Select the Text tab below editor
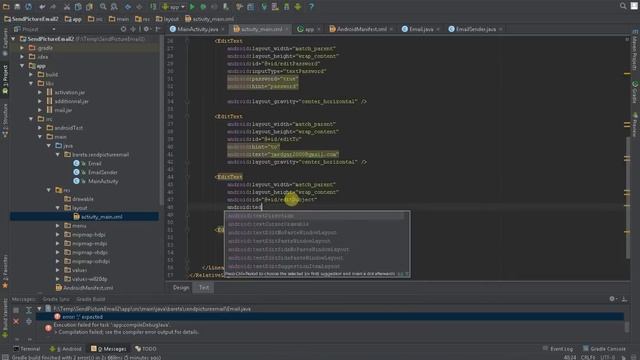This screenshot has width=640, height=360. point(204,287)
